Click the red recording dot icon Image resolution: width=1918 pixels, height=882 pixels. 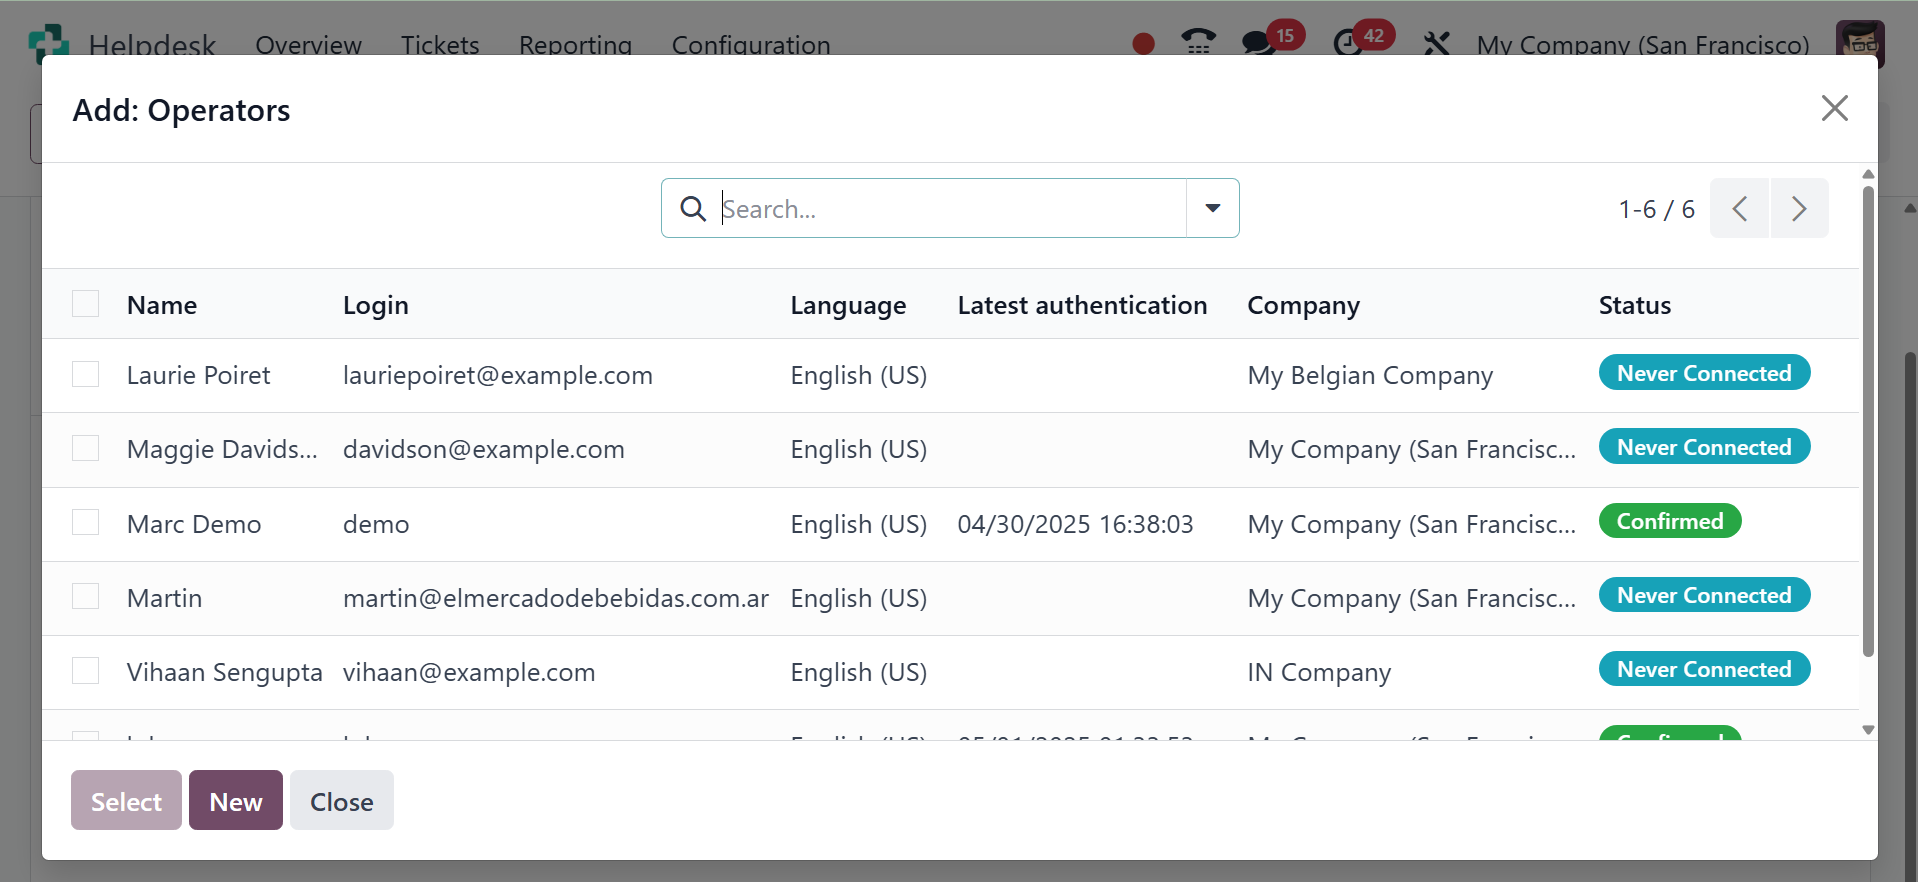[1144, 44]
